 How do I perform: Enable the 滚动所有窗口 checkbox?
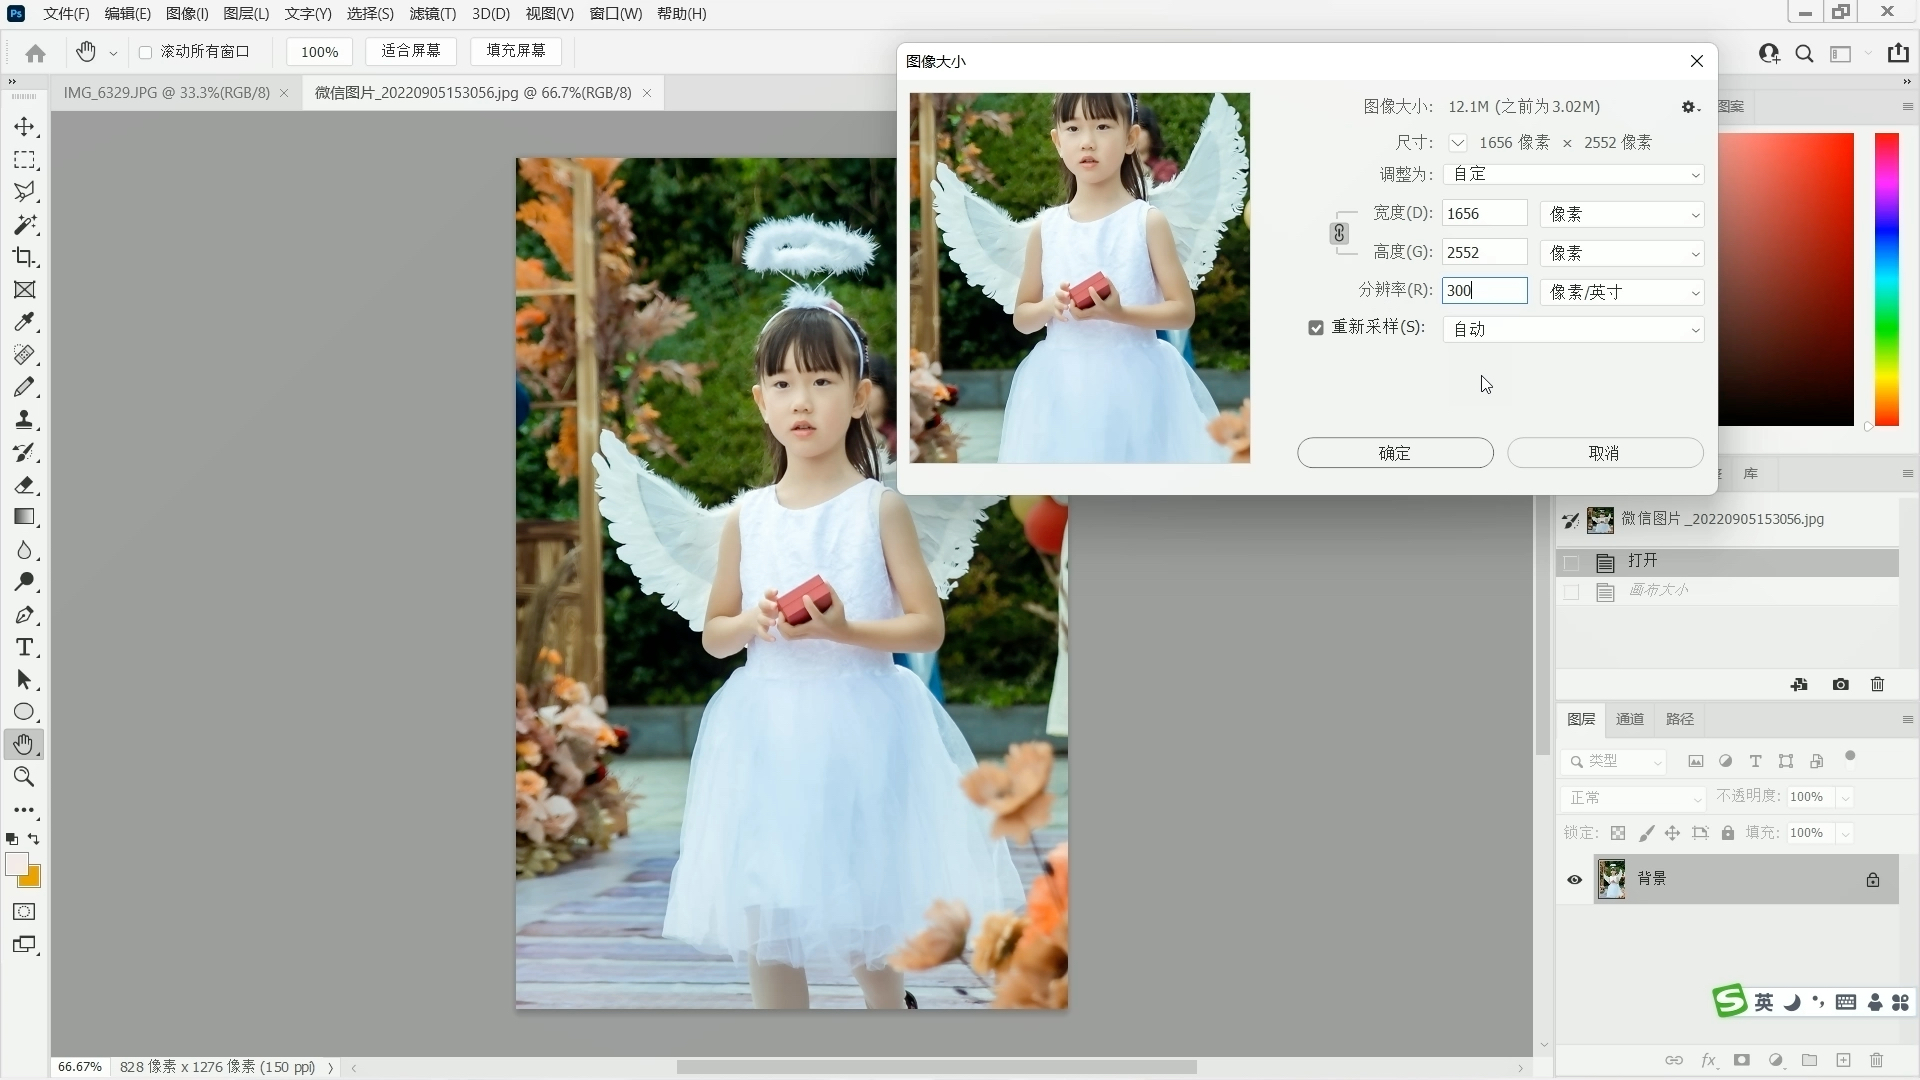pos(146,52)
